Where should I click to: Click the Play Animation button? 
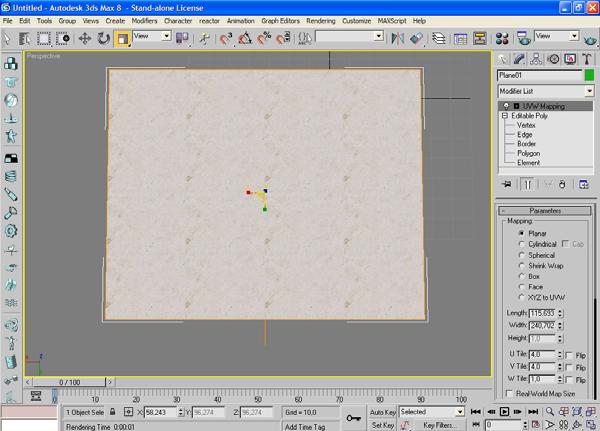(504, 412)
